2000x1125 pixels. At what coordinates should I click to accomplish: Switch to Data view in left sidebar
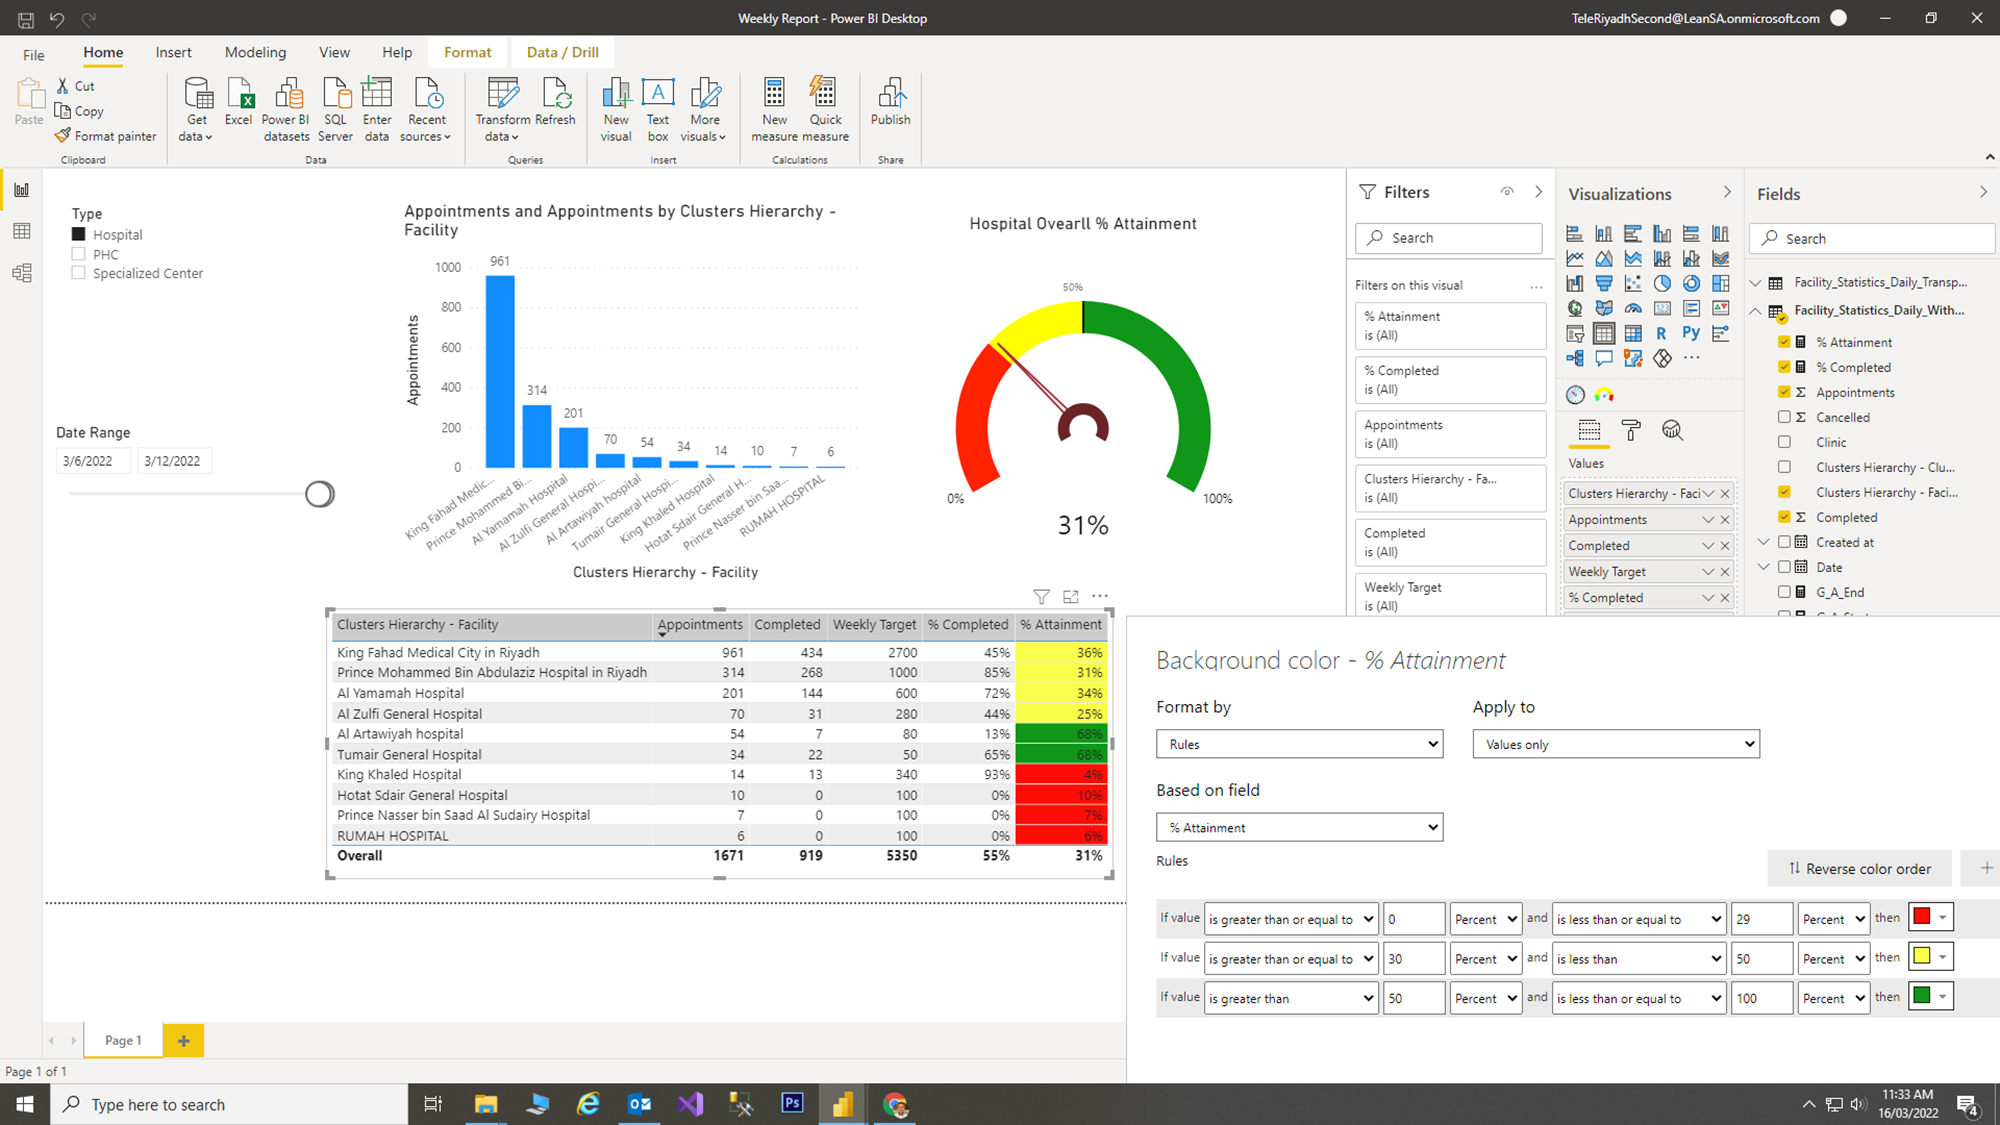point(22,231)
